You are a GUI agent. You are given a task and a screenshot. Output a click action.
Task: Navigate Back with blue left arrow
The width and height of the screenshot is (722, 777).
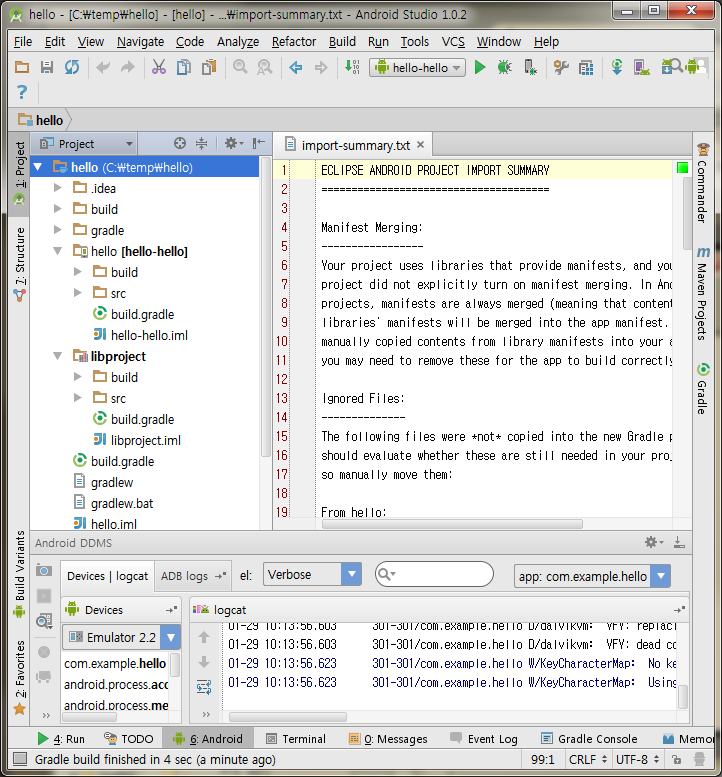(x=296, y=67)
